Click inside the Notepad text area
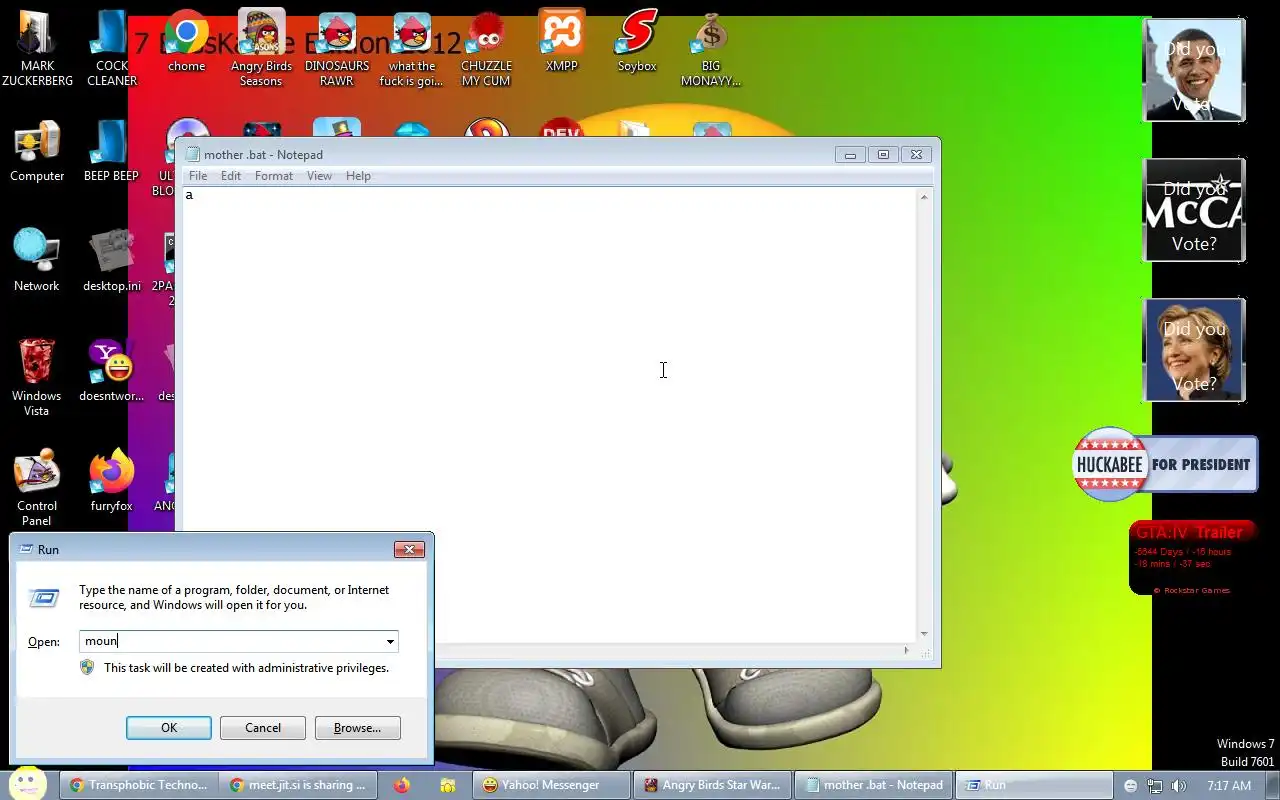1280x800 pixels. [x=548, y=414]
